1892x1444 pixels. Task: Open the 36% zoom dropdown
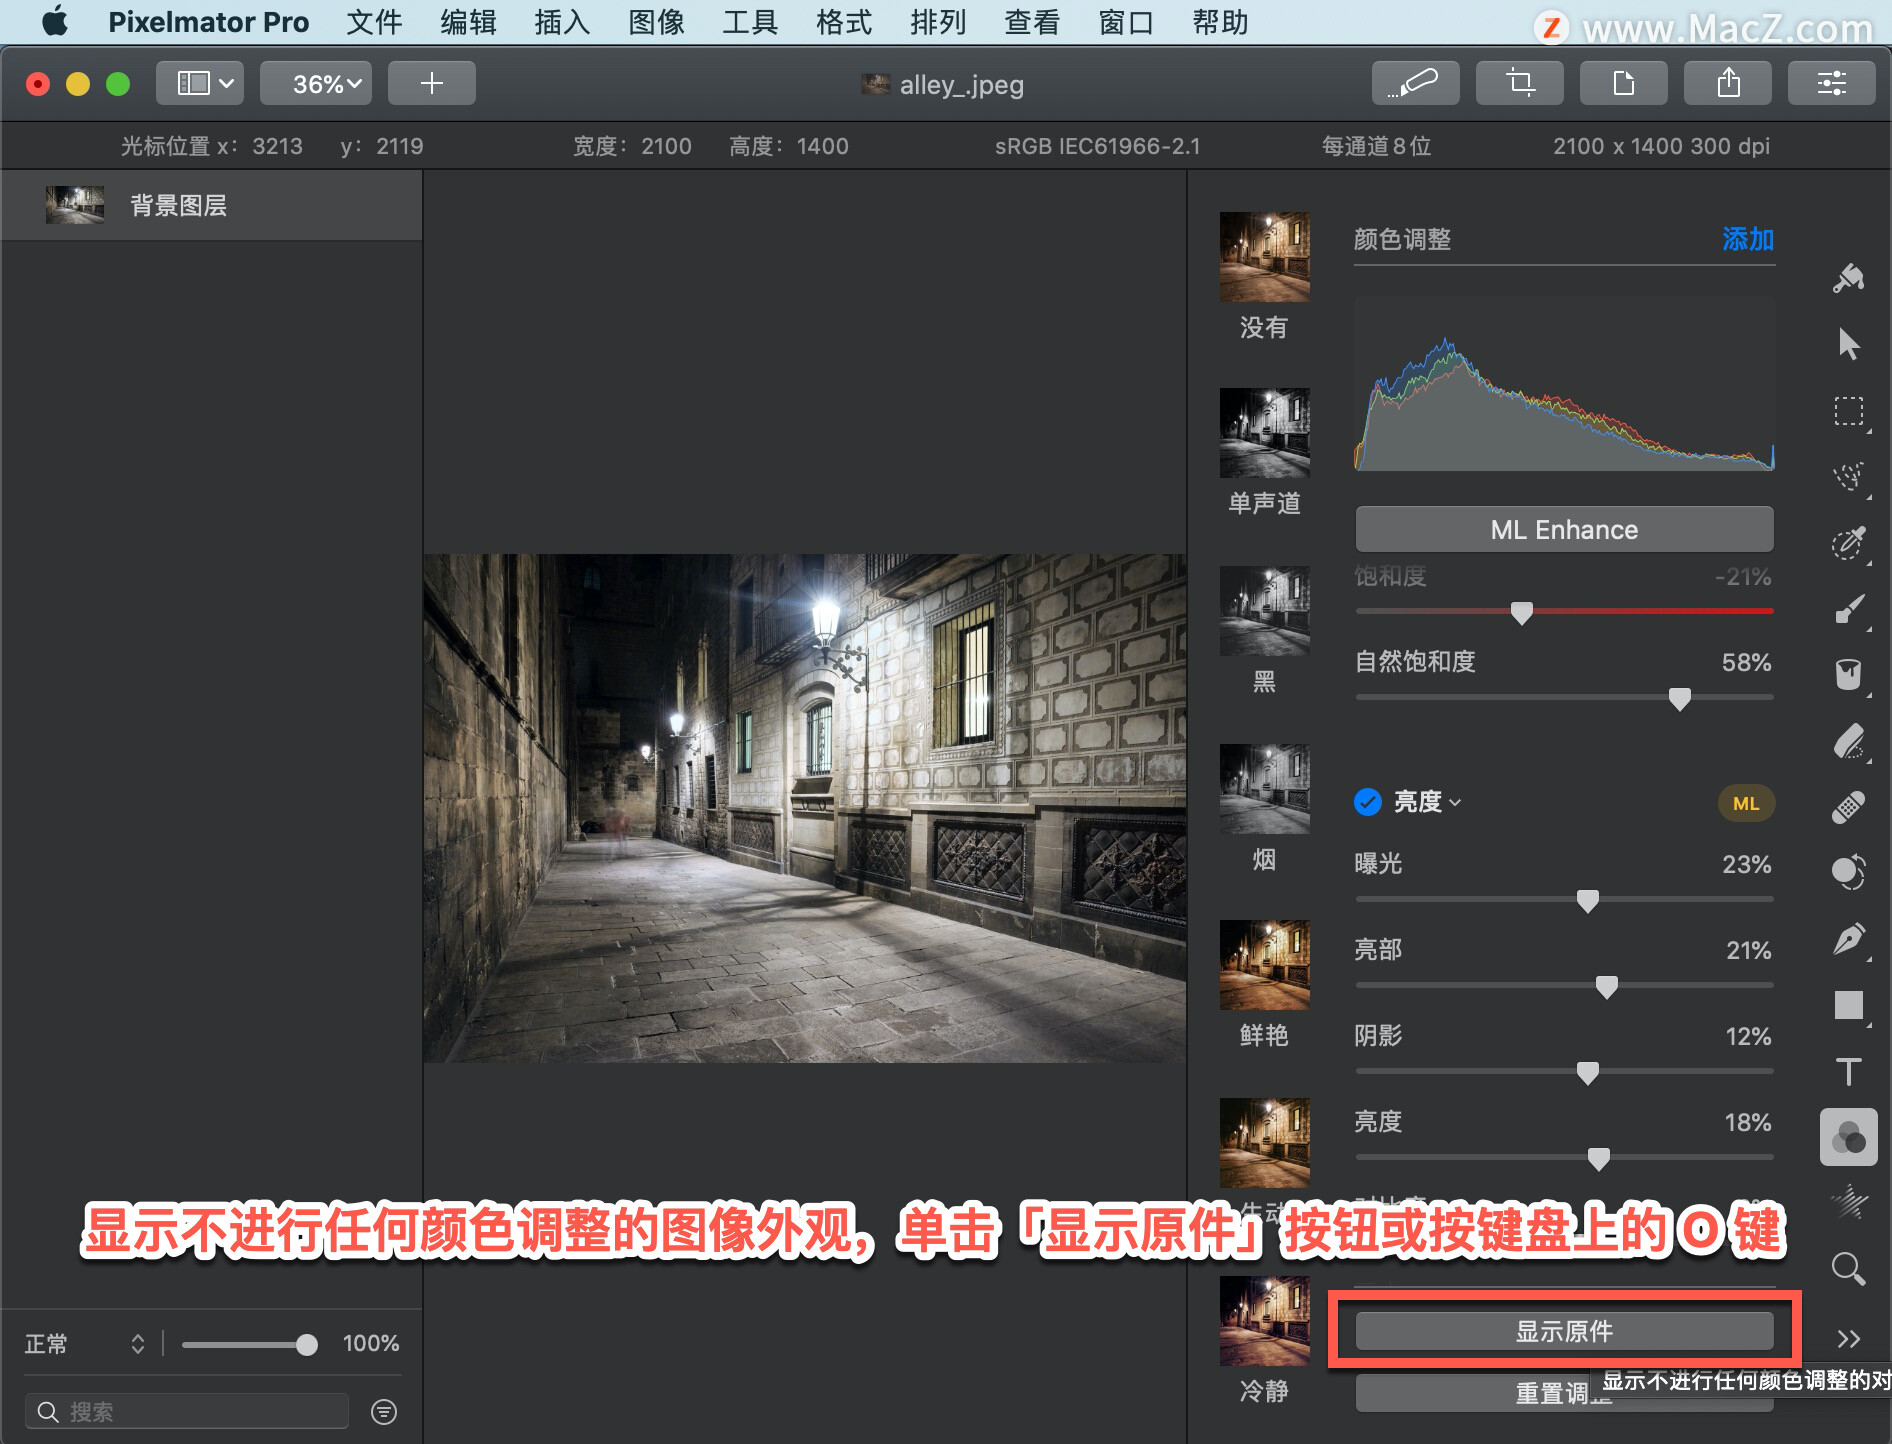click(x=316, y=83)
